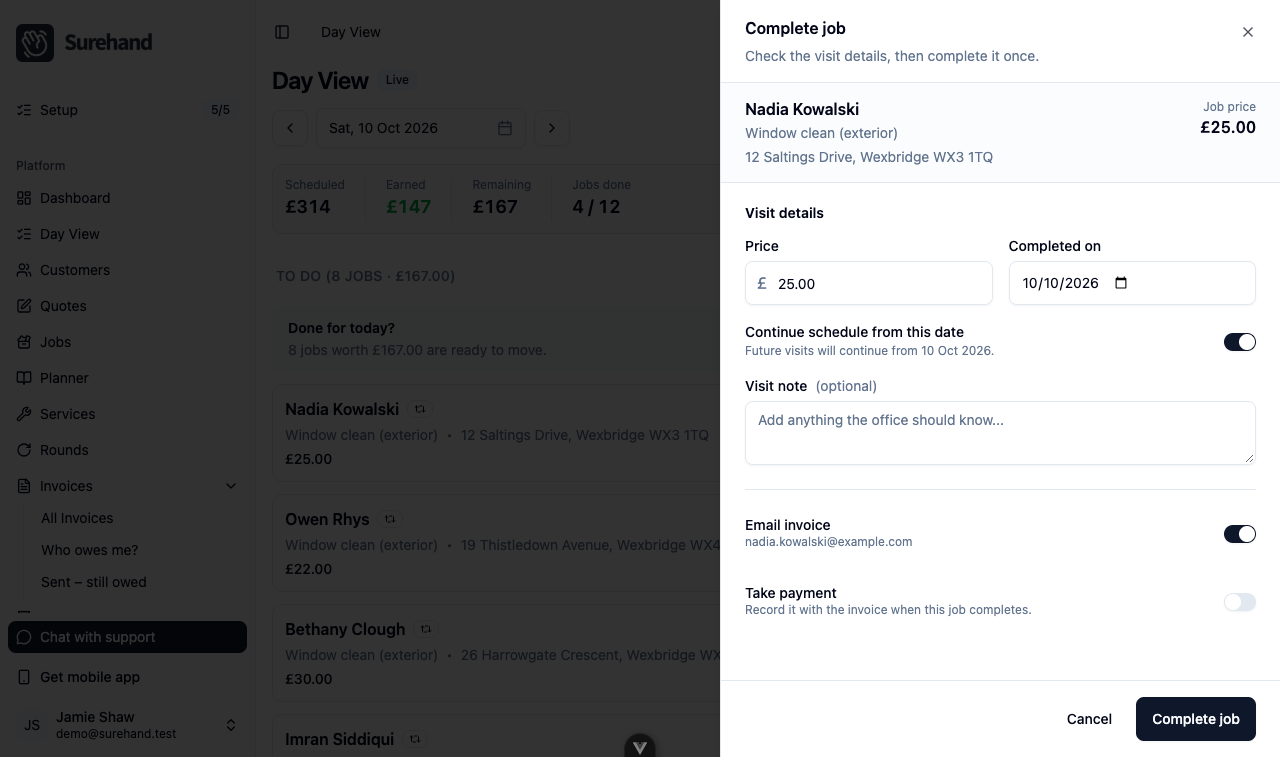Click the Visit note text area

pyautogui.click(x=1000, y=433)
